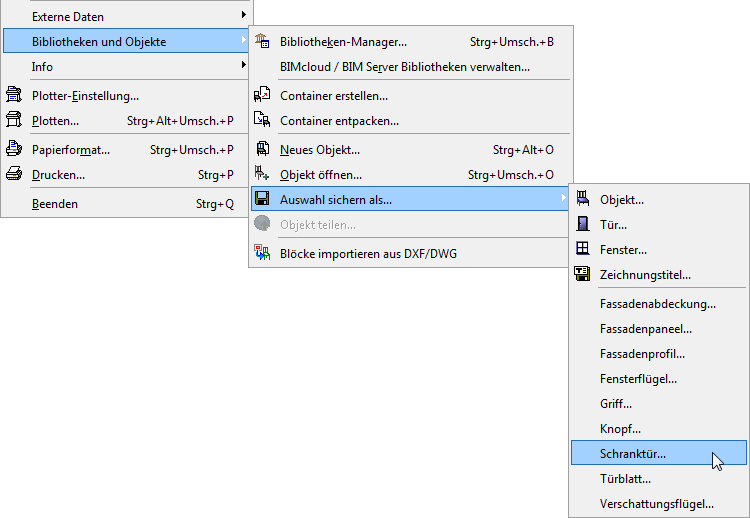Open the Info menu entry
The width and height of the screenshot is (750, 518).
126,66
